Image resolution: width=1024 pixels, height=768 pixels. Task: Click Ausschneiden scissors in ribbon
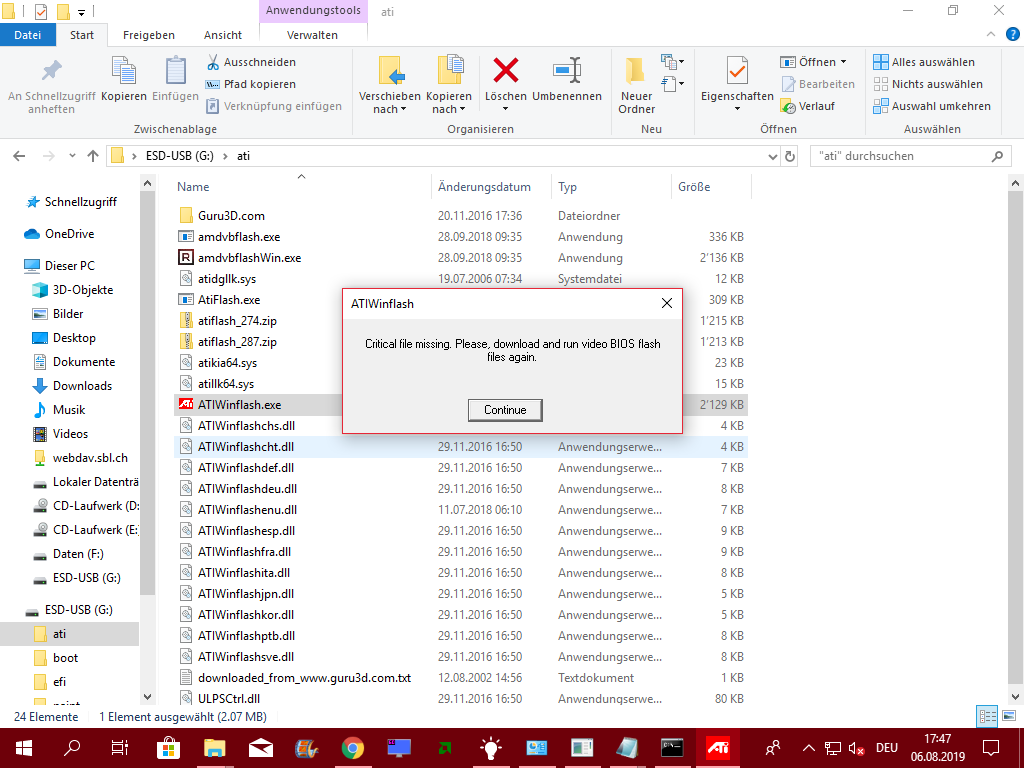(250, 62)
